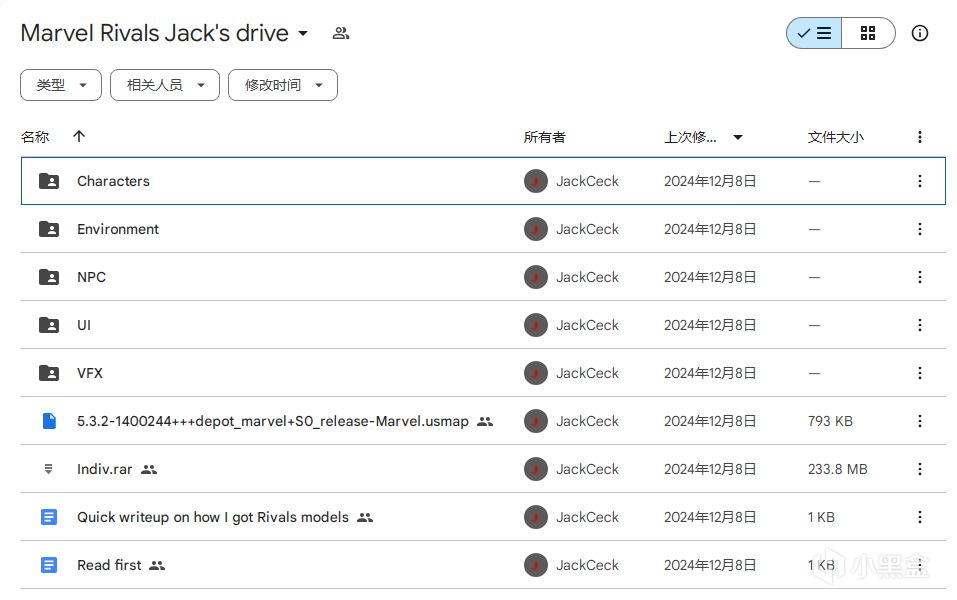Click the 文件大小 column header
This screenshot has width=957, height=600.
836,137
